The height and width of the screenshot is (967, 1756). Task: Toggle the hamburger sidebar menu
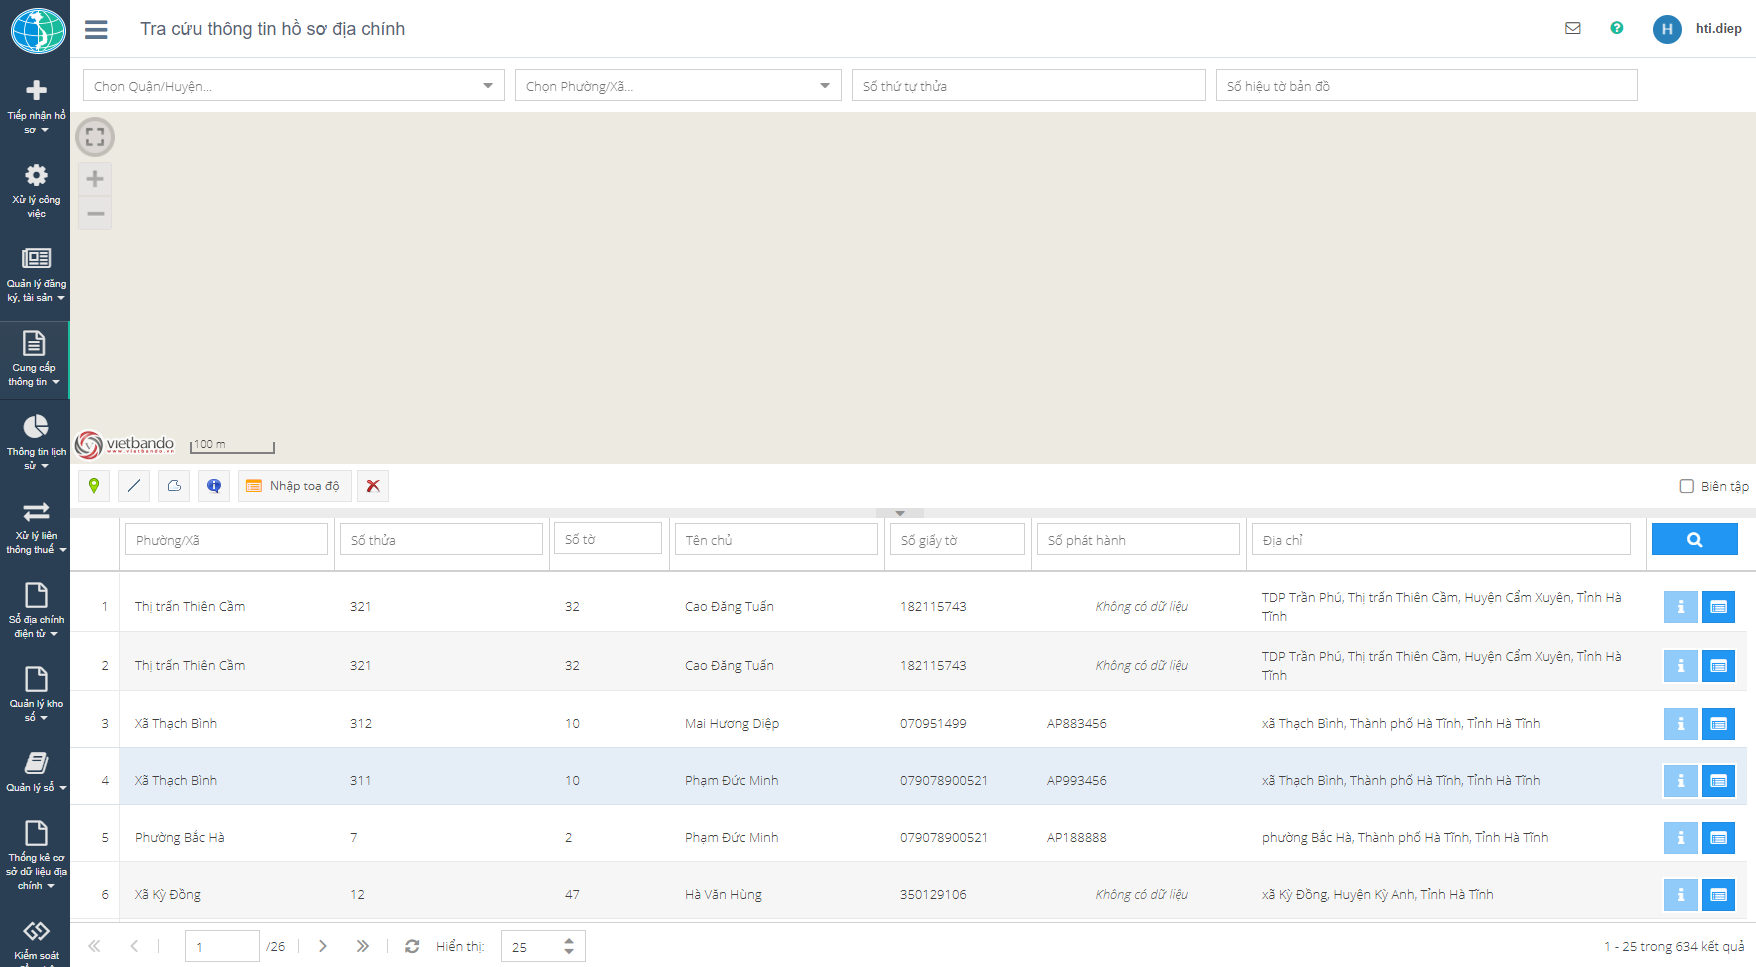[96, 30]
